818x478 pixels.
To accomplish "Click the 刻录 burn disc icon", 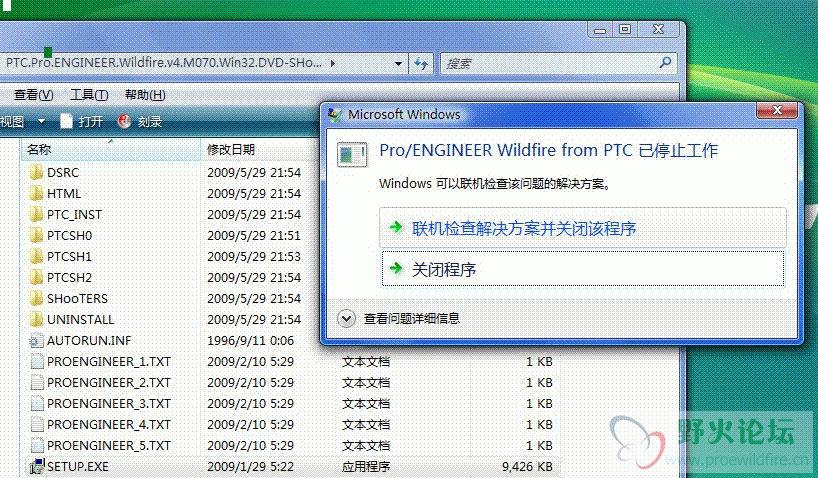I will (x=124, y=121).
